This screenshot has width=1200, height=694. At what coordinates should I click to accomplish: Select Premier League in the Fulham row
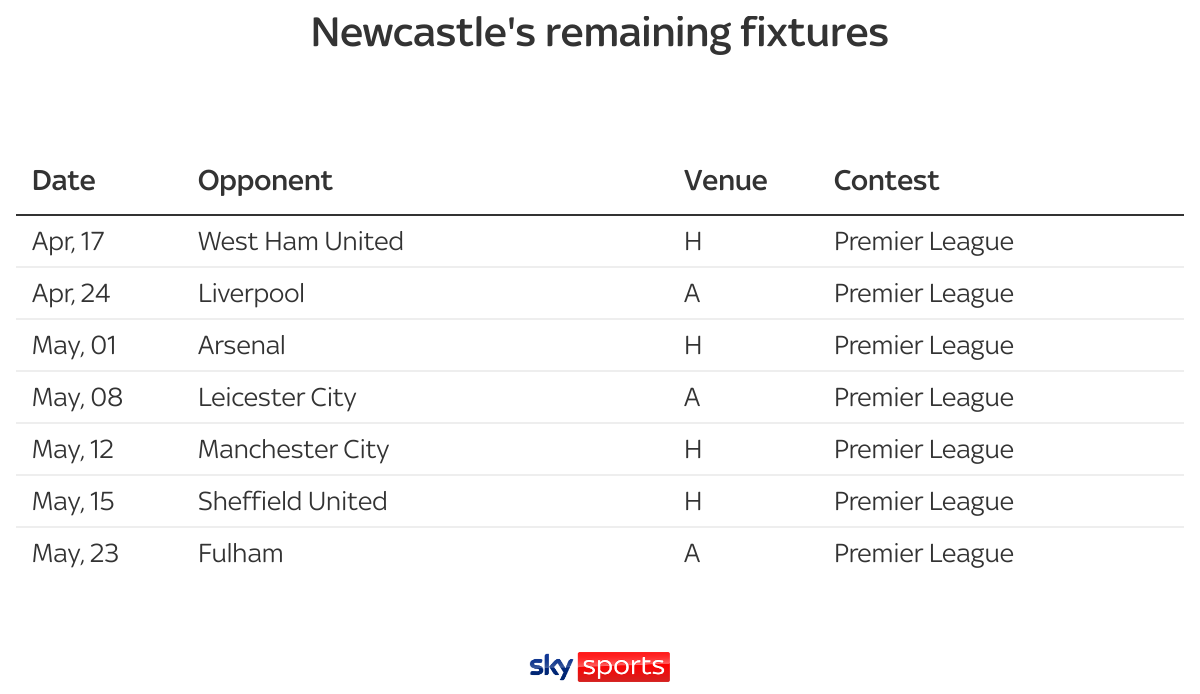point(924,553)
